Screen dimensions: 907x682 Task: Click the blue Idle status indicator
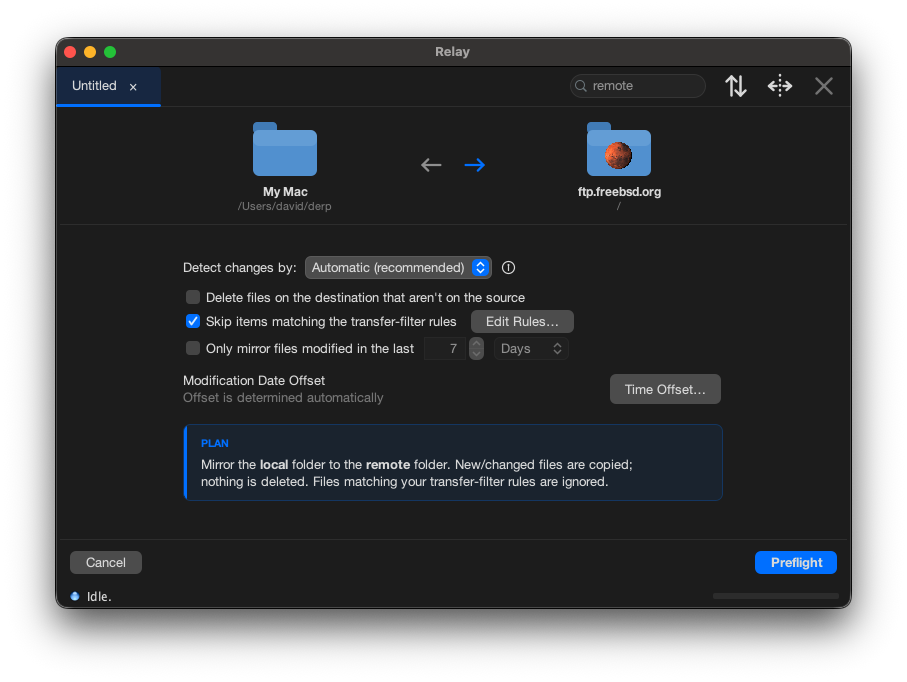[75, 596]
